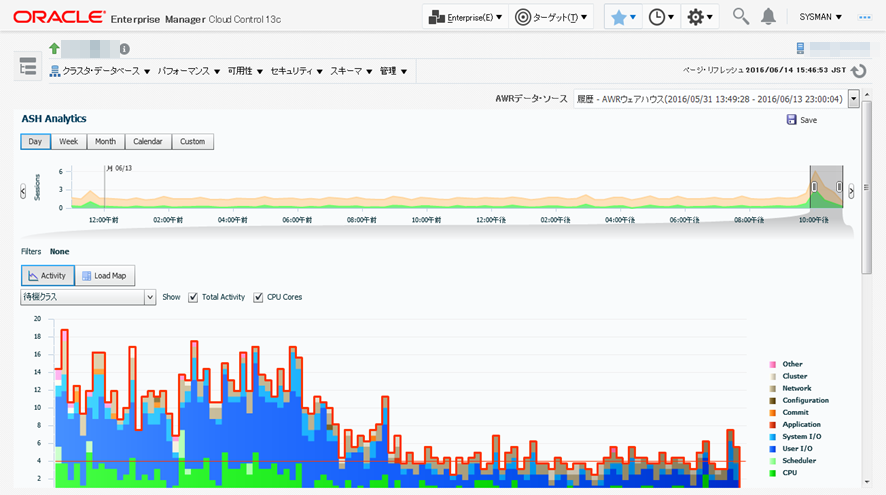Click left handle of time slider
This screenshot has width=886, height=495.
click(814, 186)
